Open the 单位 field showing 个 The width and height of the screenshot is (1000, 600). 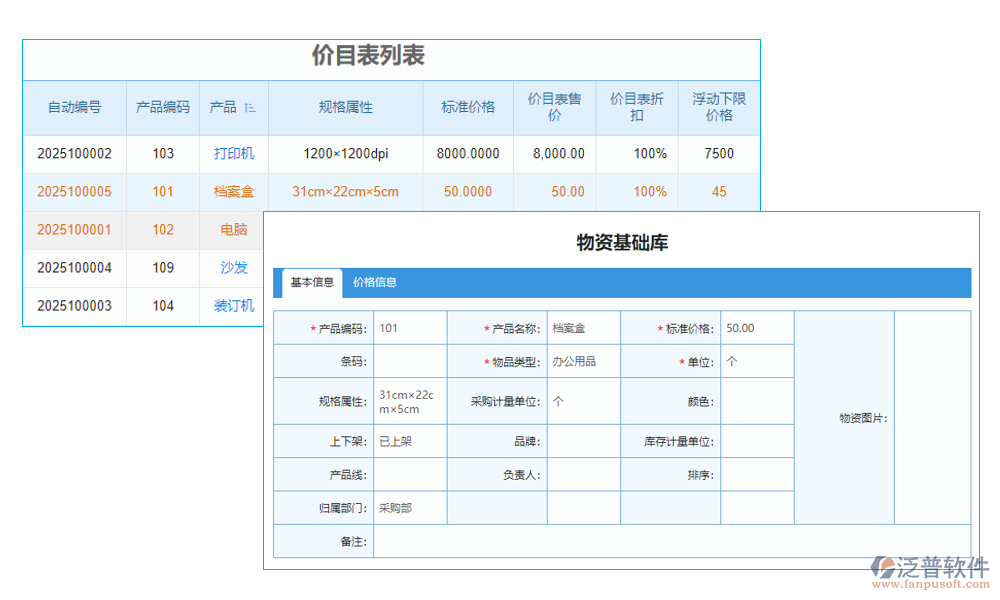(x=757, y=360)
